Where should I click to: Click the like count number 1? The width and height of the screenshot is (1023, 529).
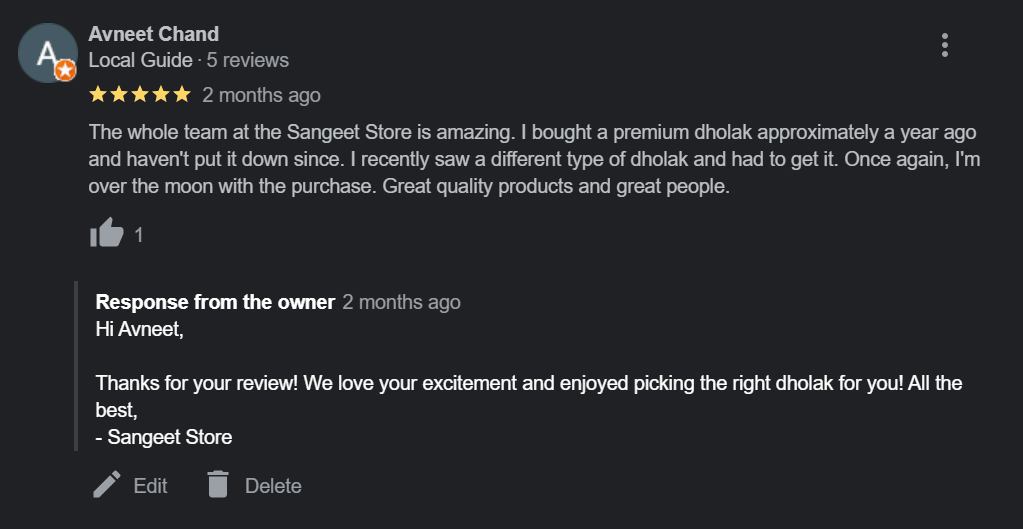139,235
